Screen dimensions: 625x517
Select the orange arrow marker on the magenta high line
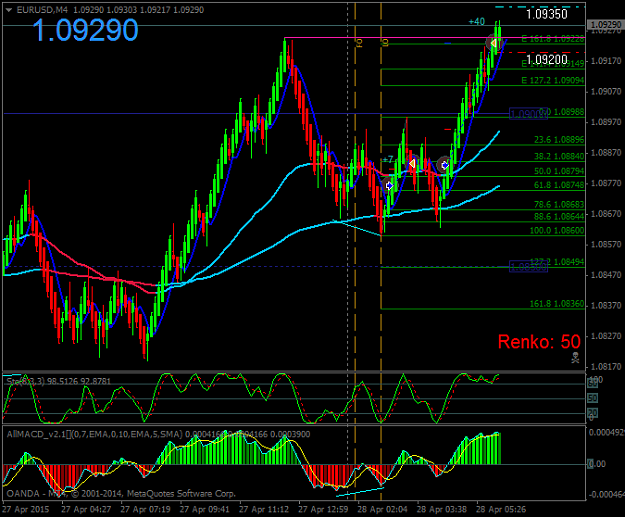coord(493,43)
